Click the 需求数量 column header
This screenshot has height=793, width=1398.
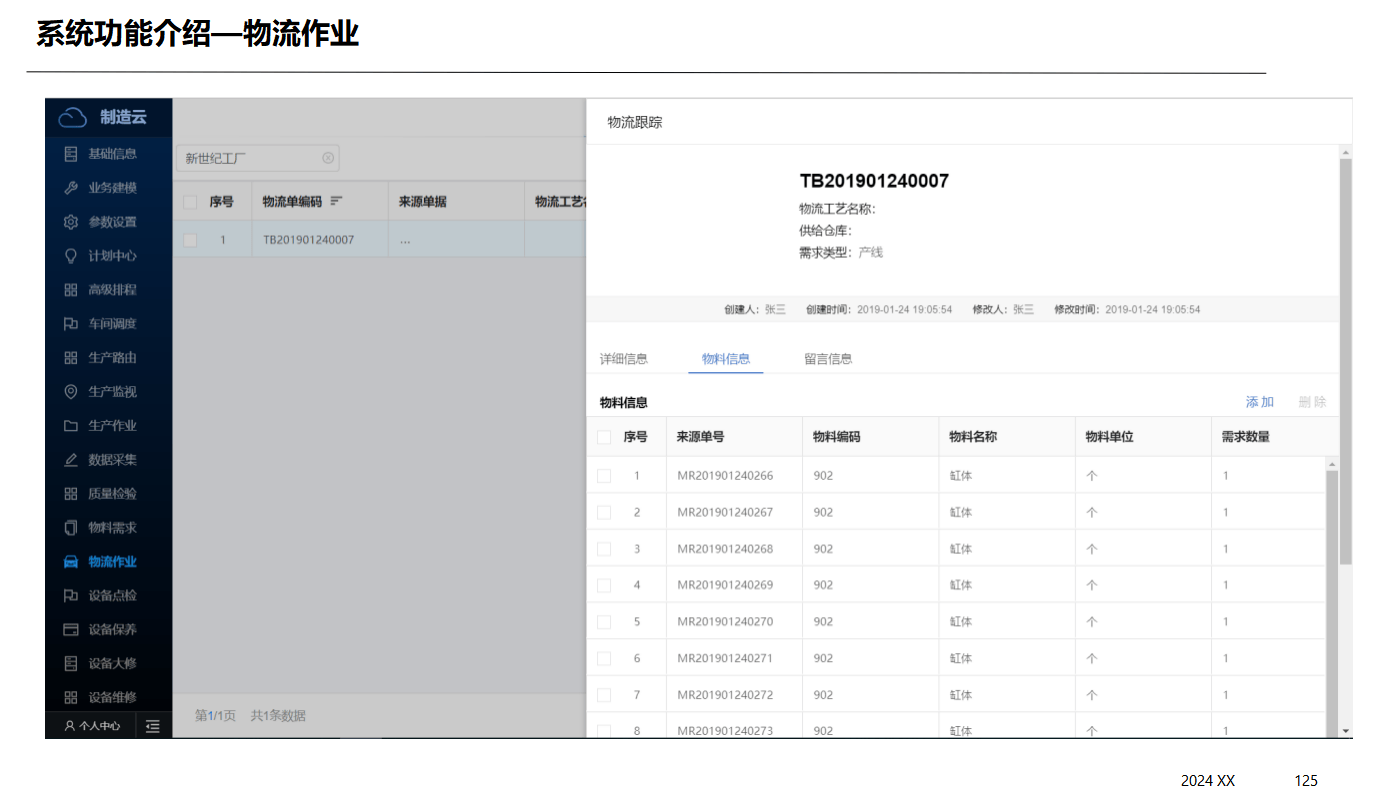click(x=1246, y=437)
